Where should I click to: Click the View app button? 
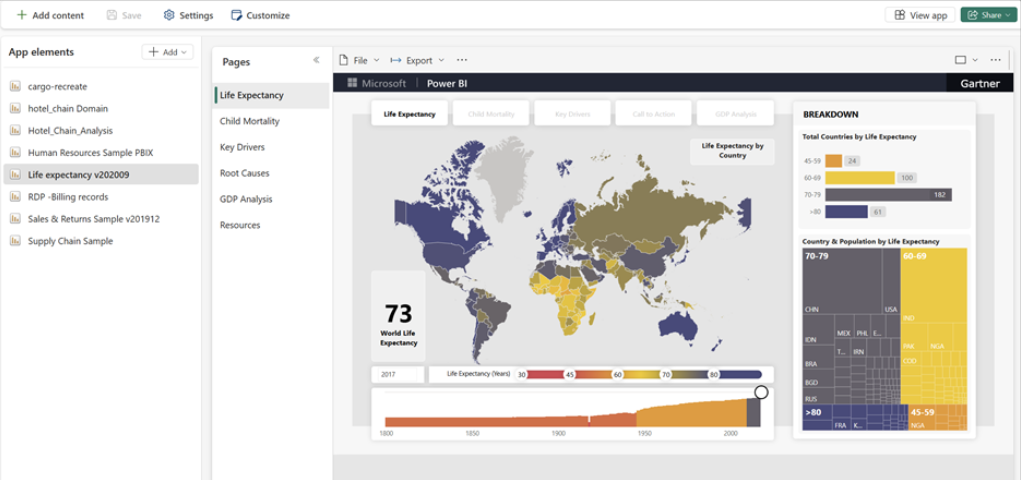[920, 15]
